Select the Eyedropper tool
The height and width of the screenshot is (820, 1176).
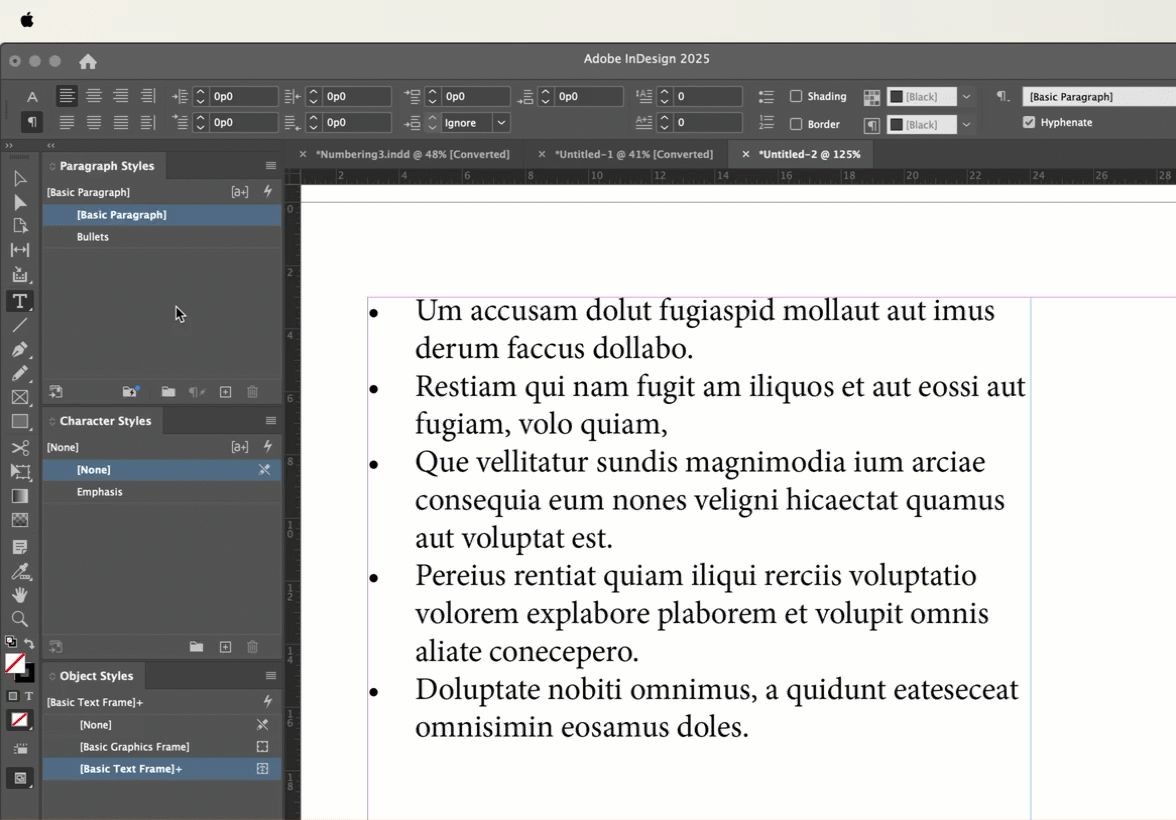(20, 572)
